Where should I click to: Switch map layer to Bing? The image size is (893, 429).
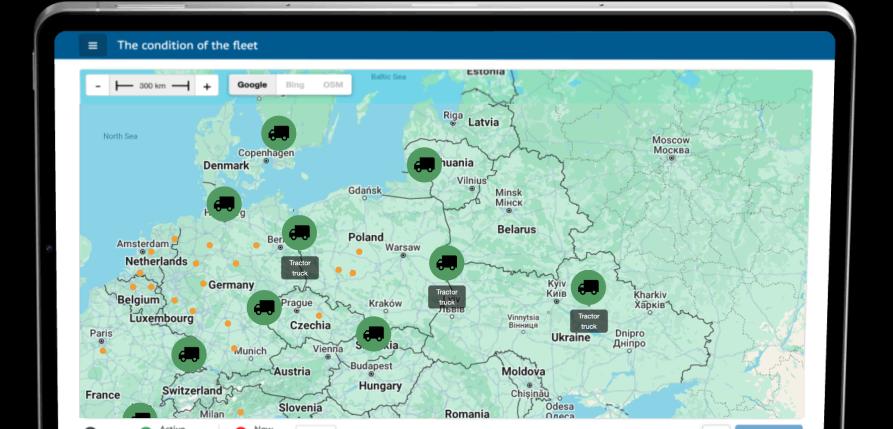(295, 85)
